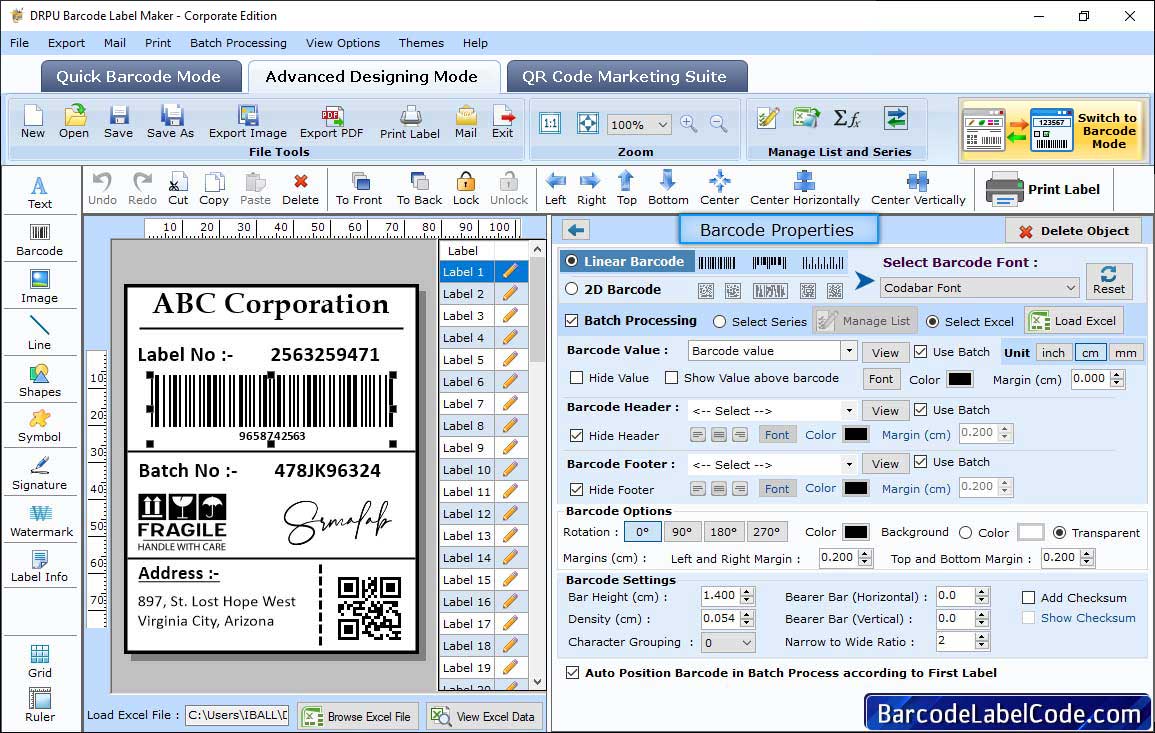Uncheck the Hide Header checkbox
The height and width of the screenshot is (733, 1155).
coord(577,435)
